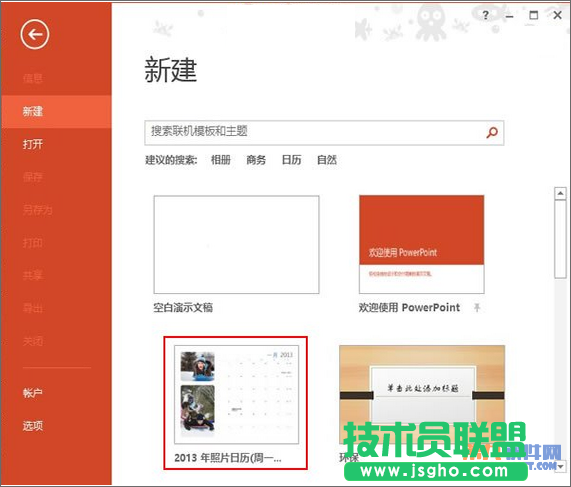571x487 pixels.
Task: Open the 帐户 page
Action: coord(33,393)
